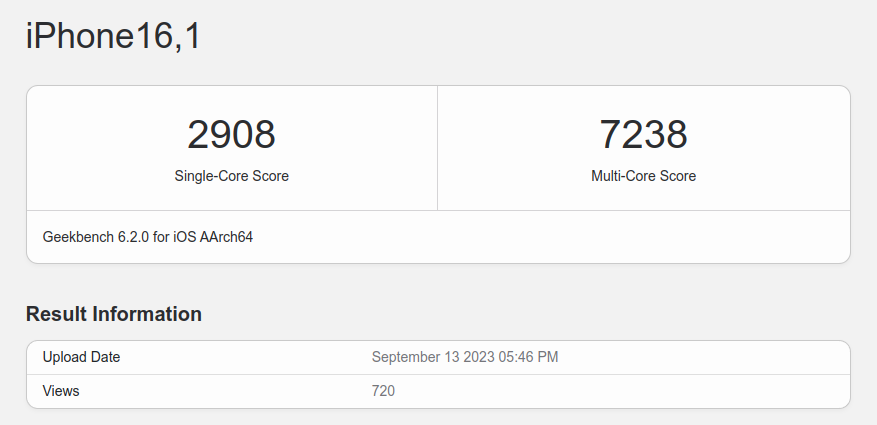Click the AArch64 architecture text
The width and height of the screenshot is (877, 425).
pyautogui.click(x=226, y=238)
